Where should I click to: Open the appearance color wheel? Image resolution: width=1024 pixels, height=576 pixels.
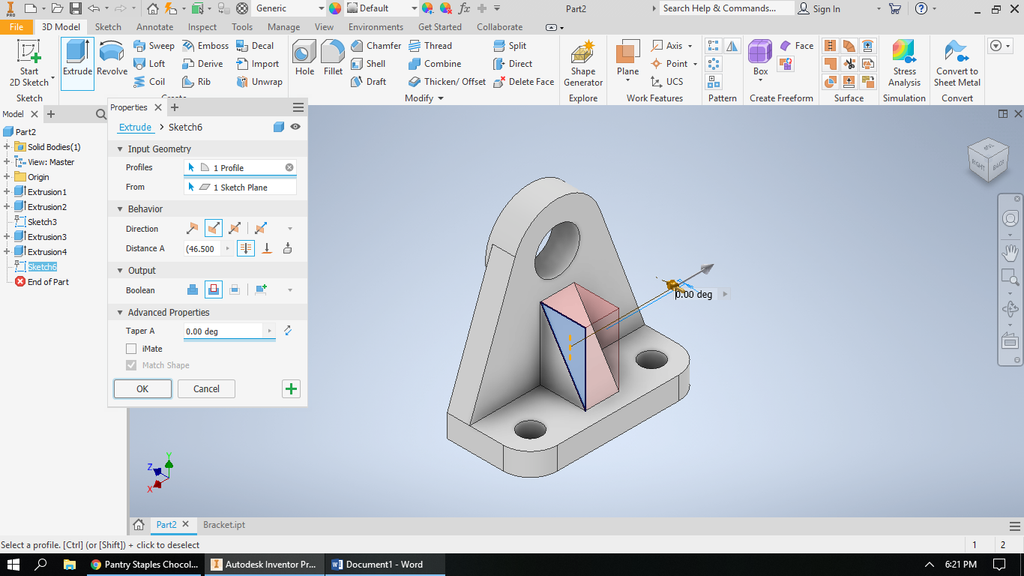(x=334, y=8)
